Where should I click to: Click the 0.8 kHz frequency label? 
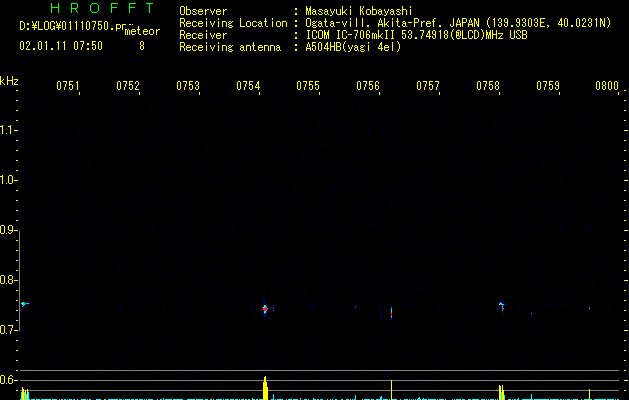8,280
